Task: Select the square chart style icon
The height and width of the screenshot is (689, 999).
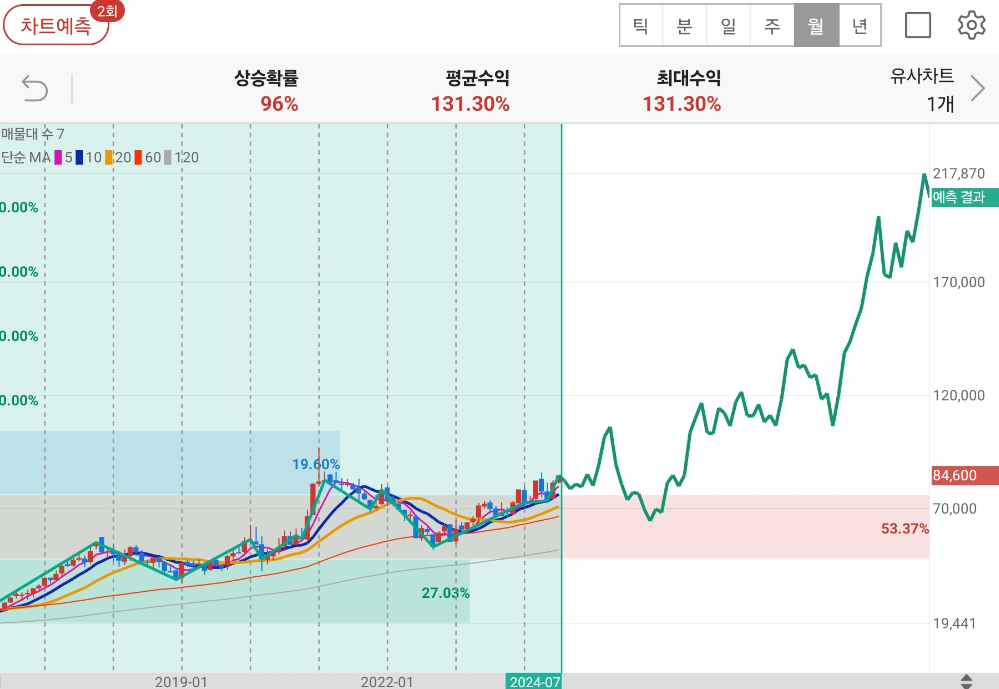Action: [917, 24]
